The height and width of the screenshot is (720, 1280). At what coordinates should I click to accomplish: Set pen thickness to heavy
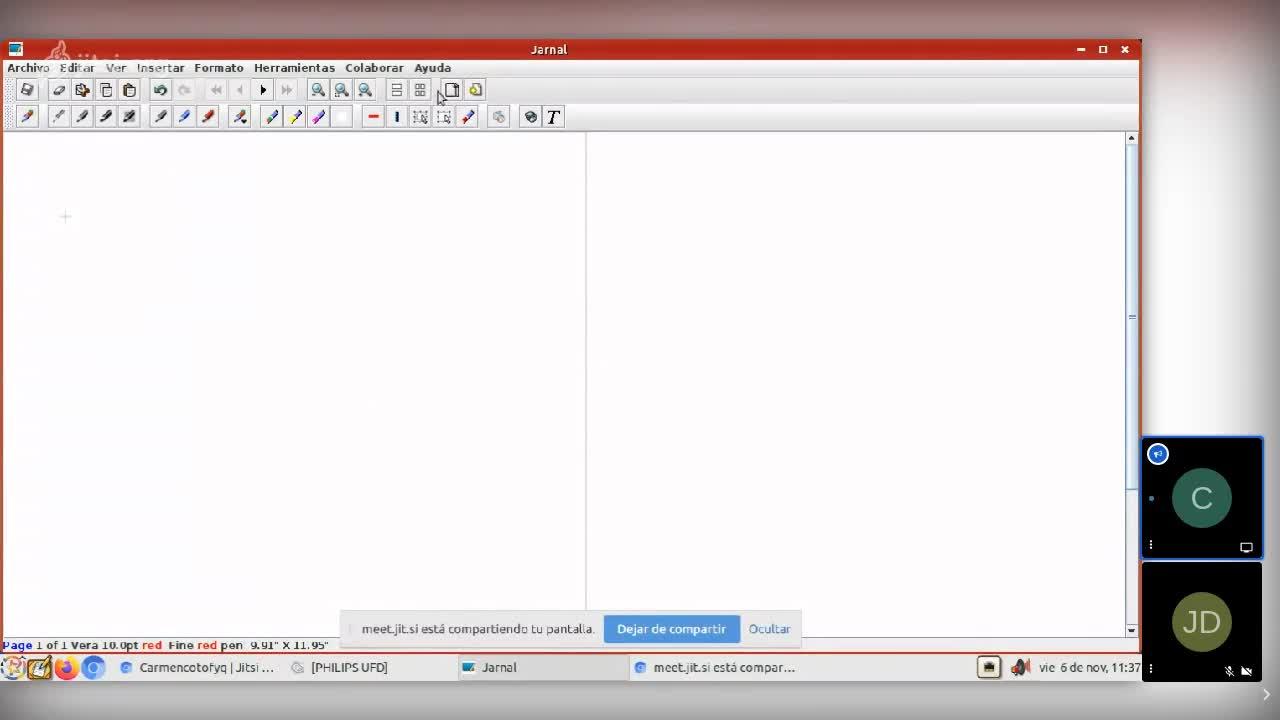click(106, 117)
